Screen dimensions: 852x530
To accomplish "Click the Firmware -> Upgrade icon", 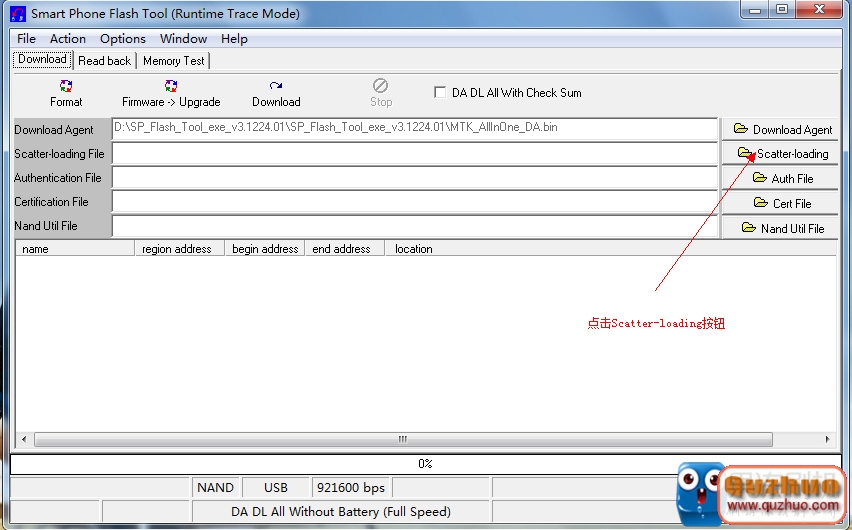I will click(x=171, y=86).
